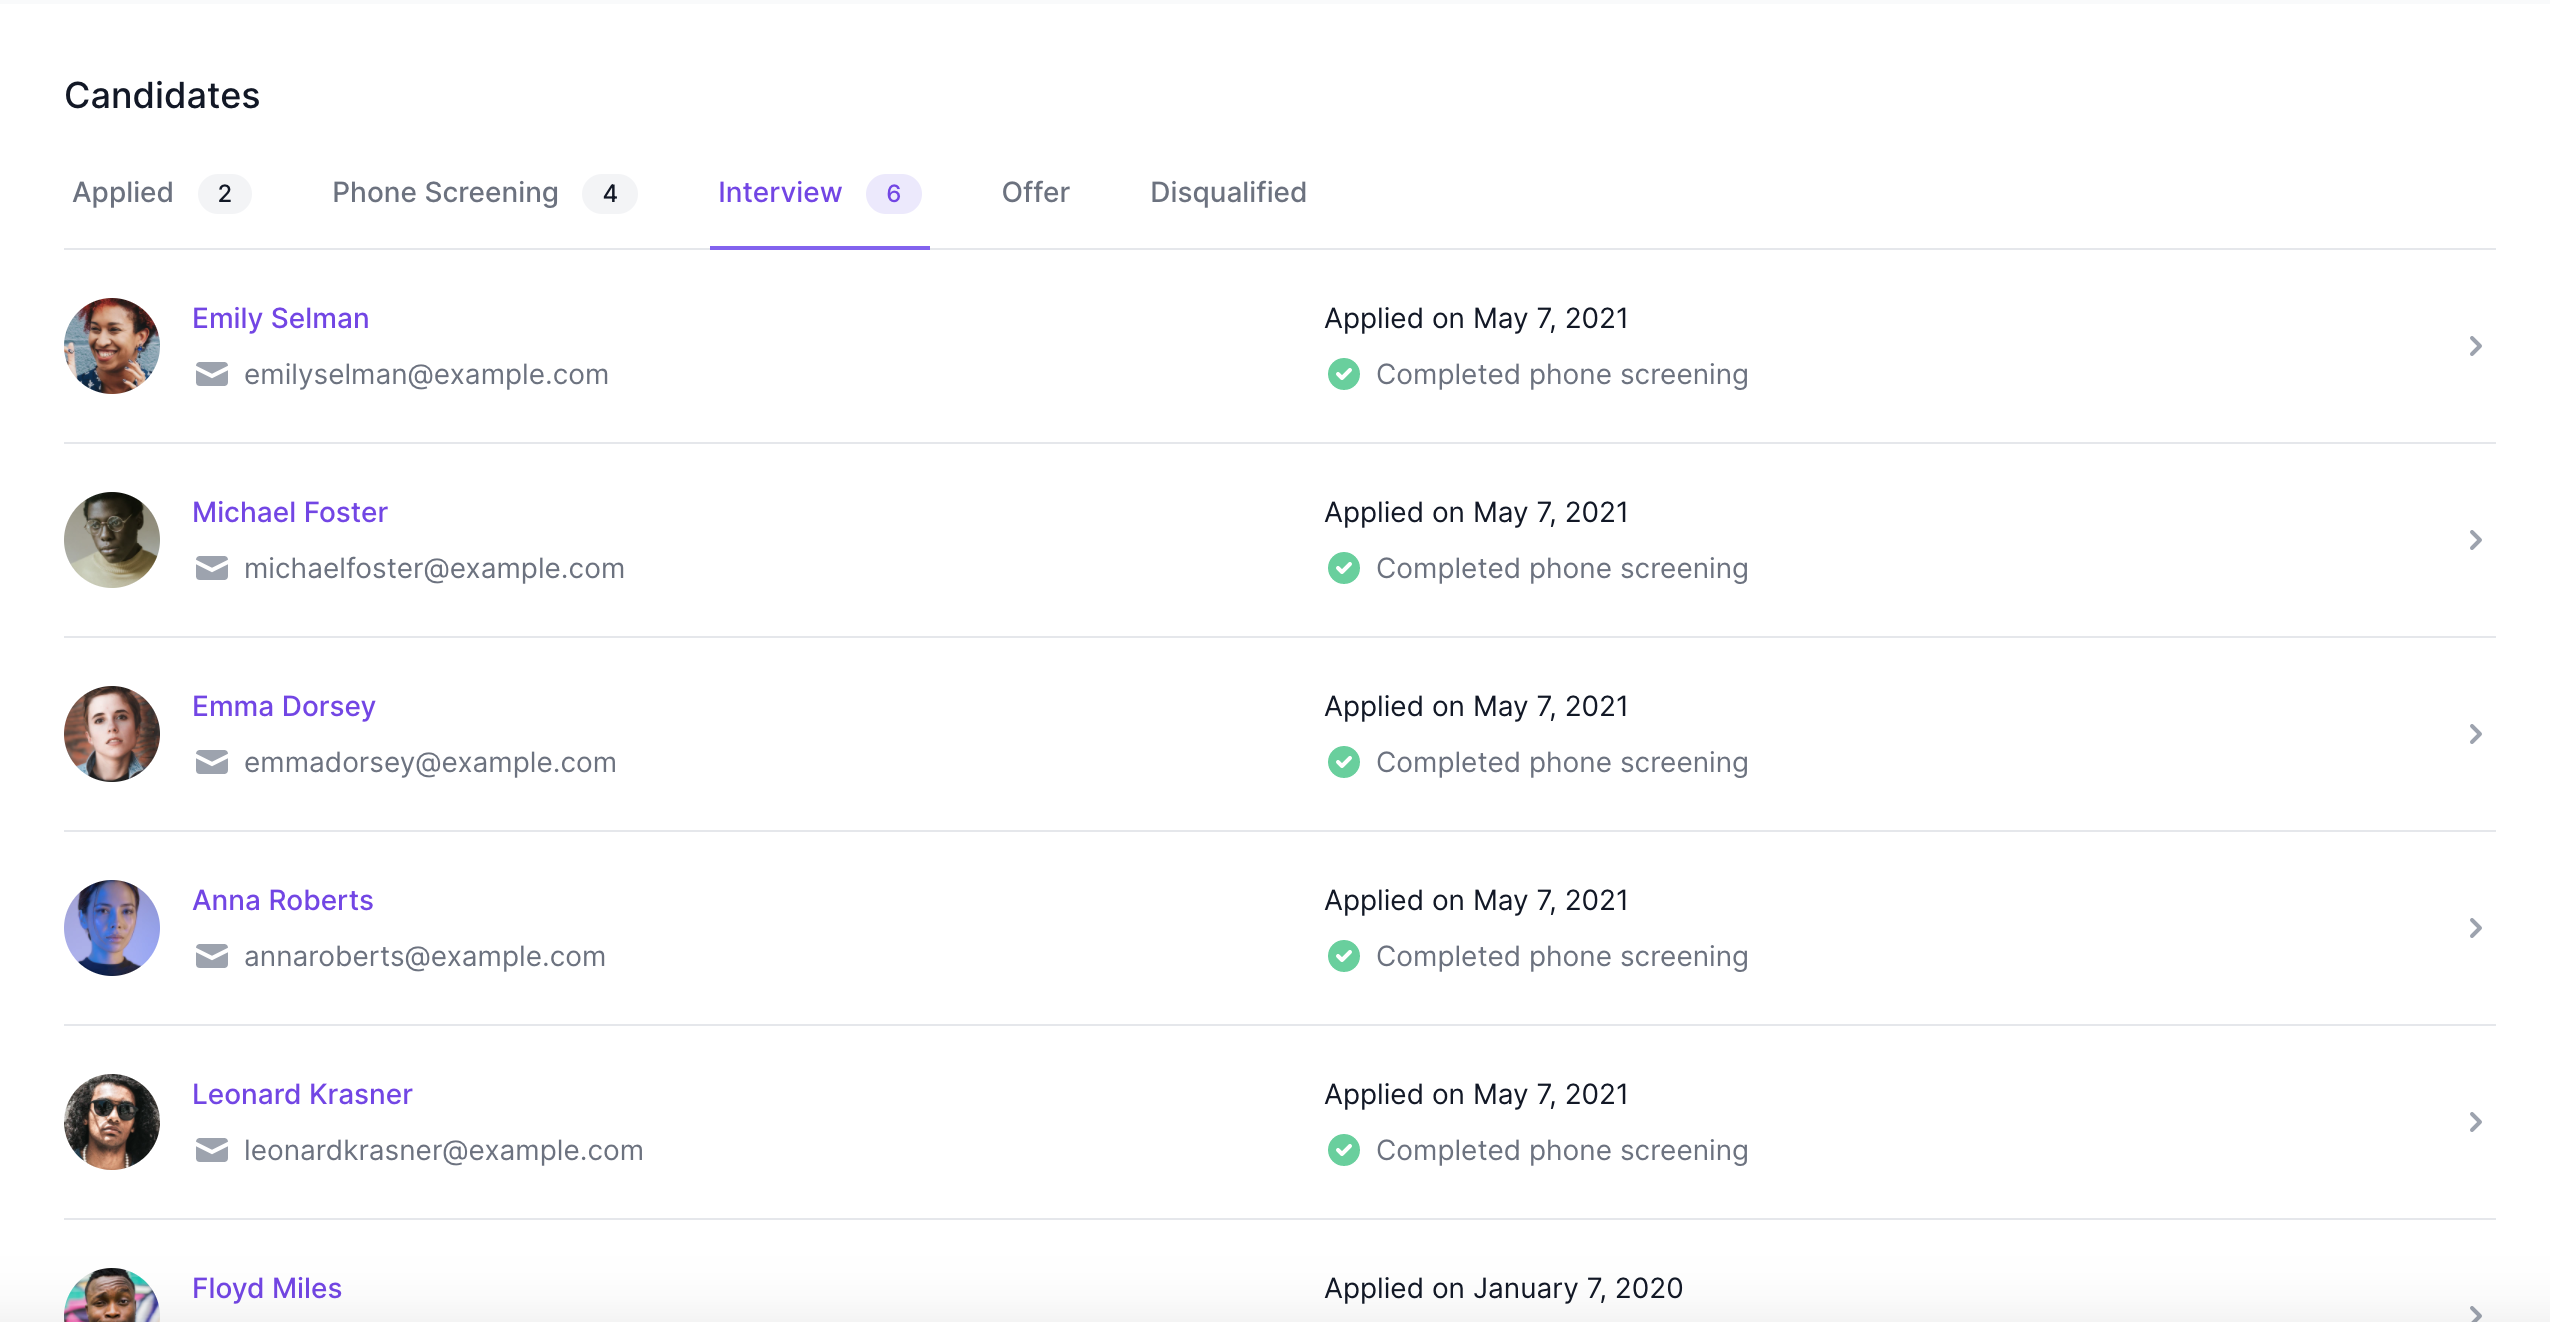Click 'Applied on January 7, 2020' text
This screenshot has width=2550, height=1322.
[x=1504, y=1288]
